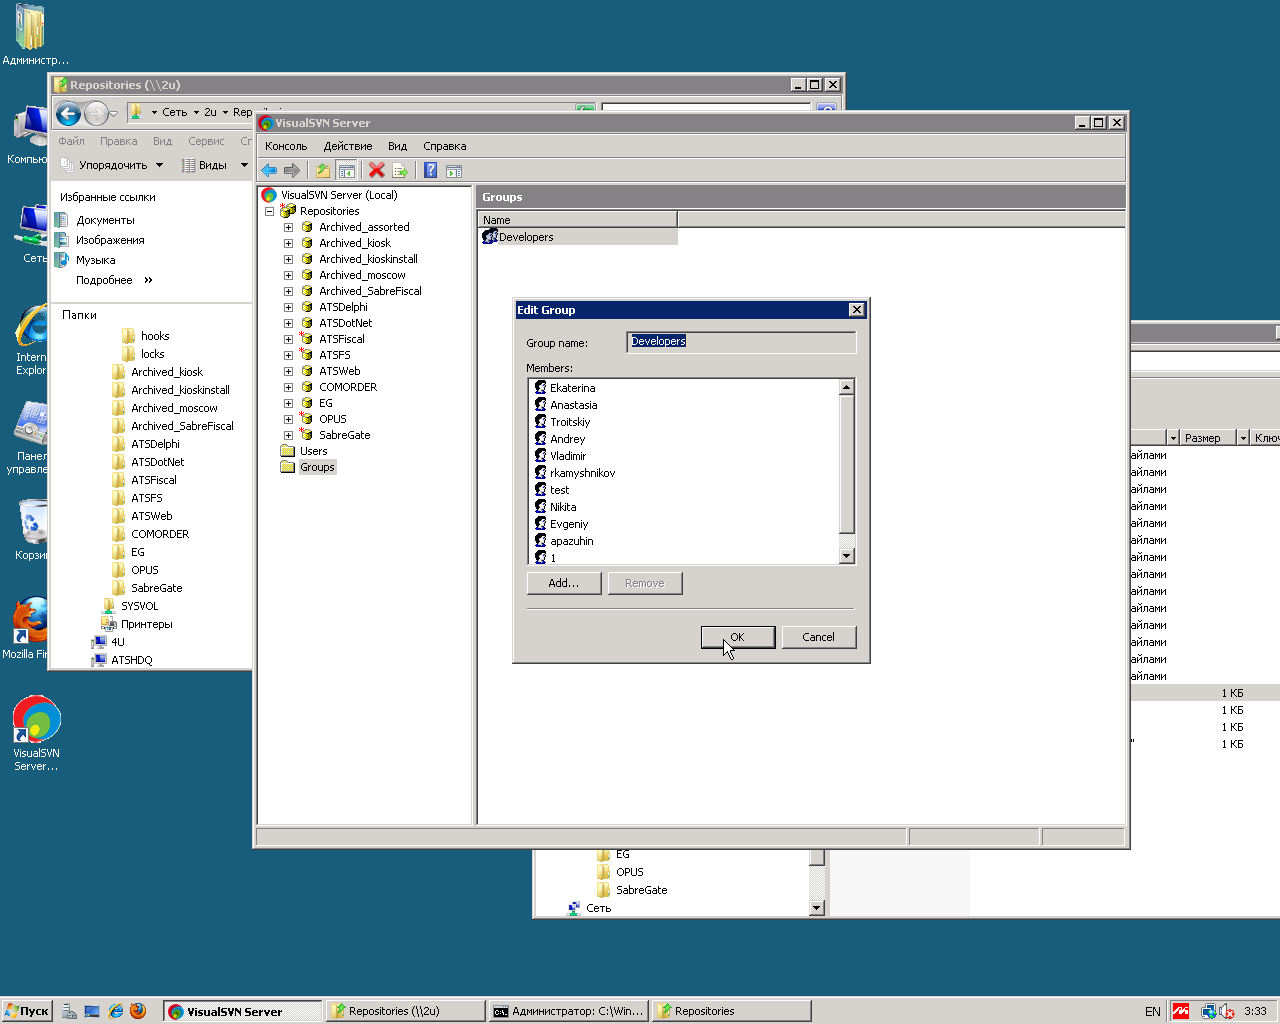1280x1024 pixels.
Task: Select member rkamyshnikov in the list
Action: click(x=582, y=473)
